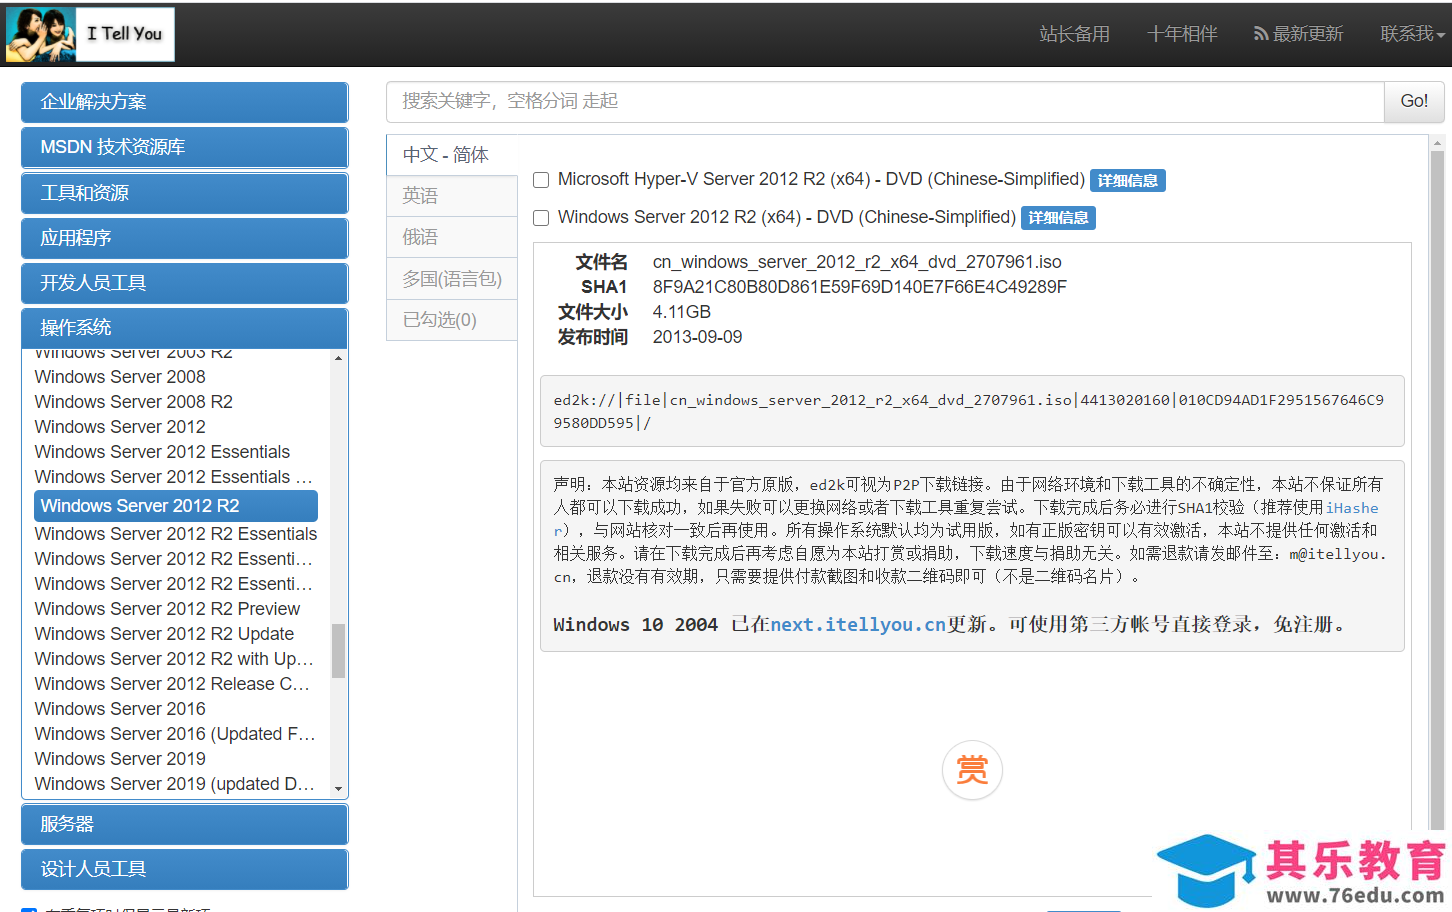The width and height of the screenshot is (1452, 912).
Task: Open the iHasher tool link
Action: click(1352, 508)
